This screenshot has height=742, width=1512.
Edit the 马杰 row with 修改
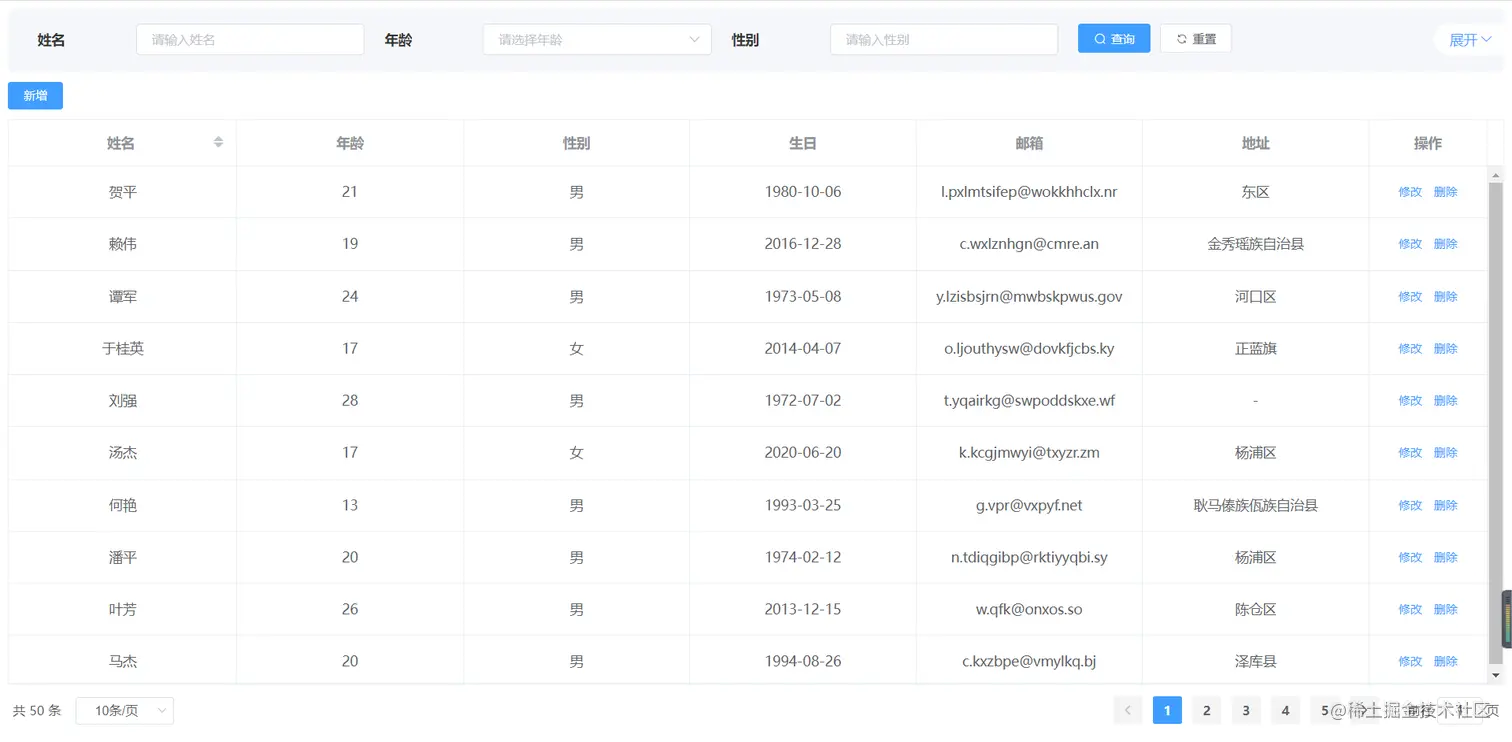point(1410,662)
